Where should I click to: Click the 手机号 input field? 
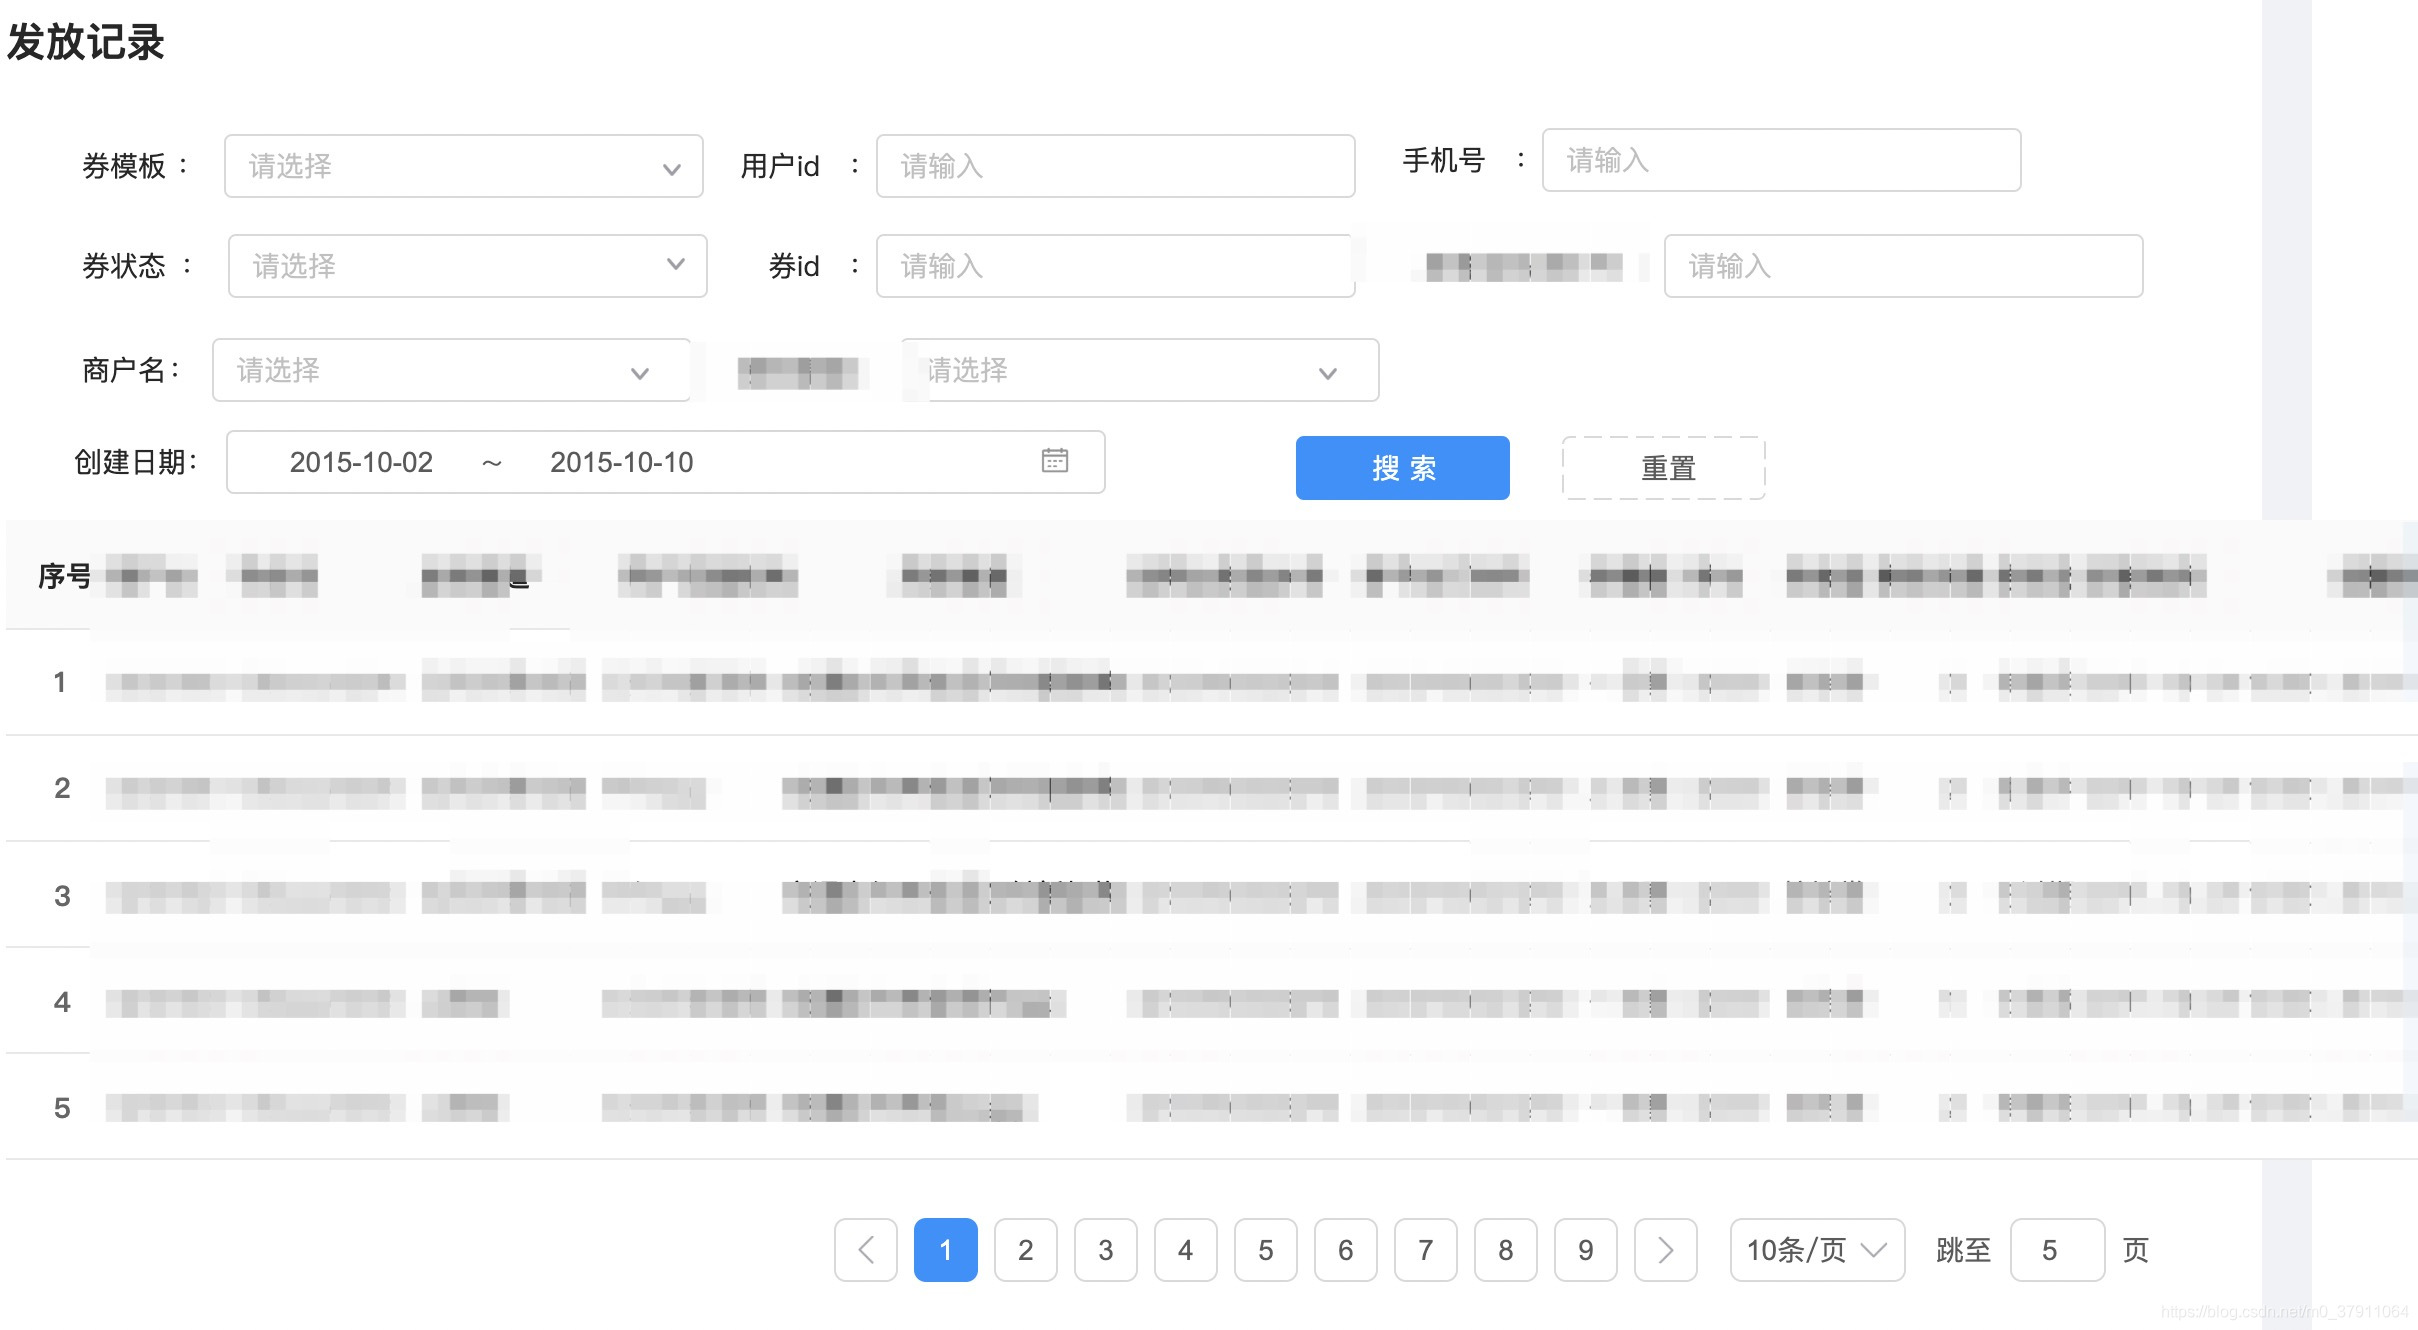coord(1781,160)
